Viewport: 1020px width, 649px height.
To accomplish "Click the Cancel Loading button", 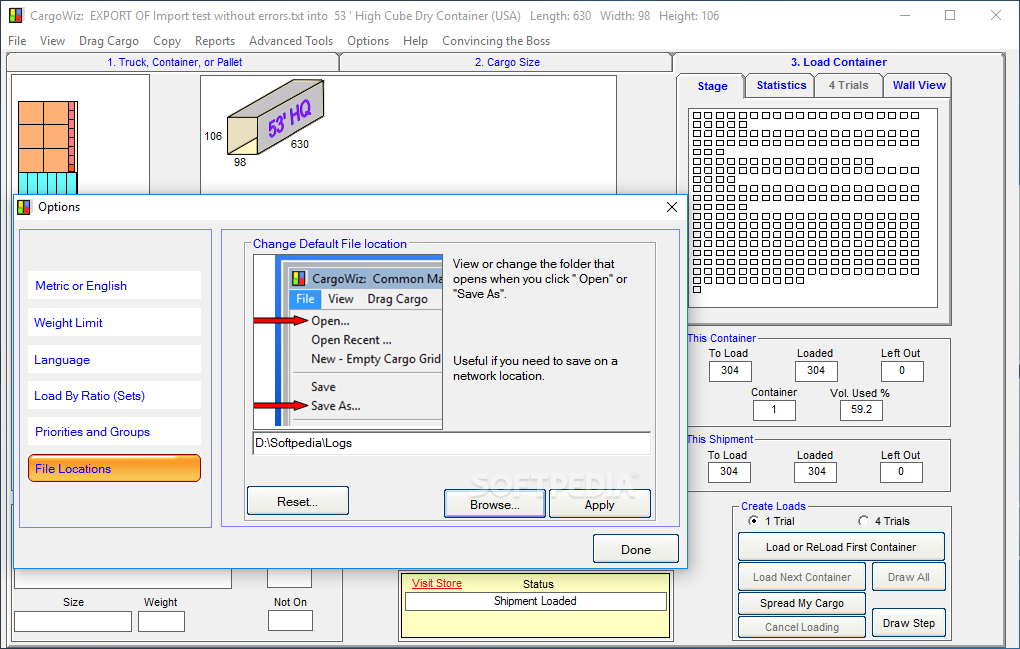I will pos(801,627).
